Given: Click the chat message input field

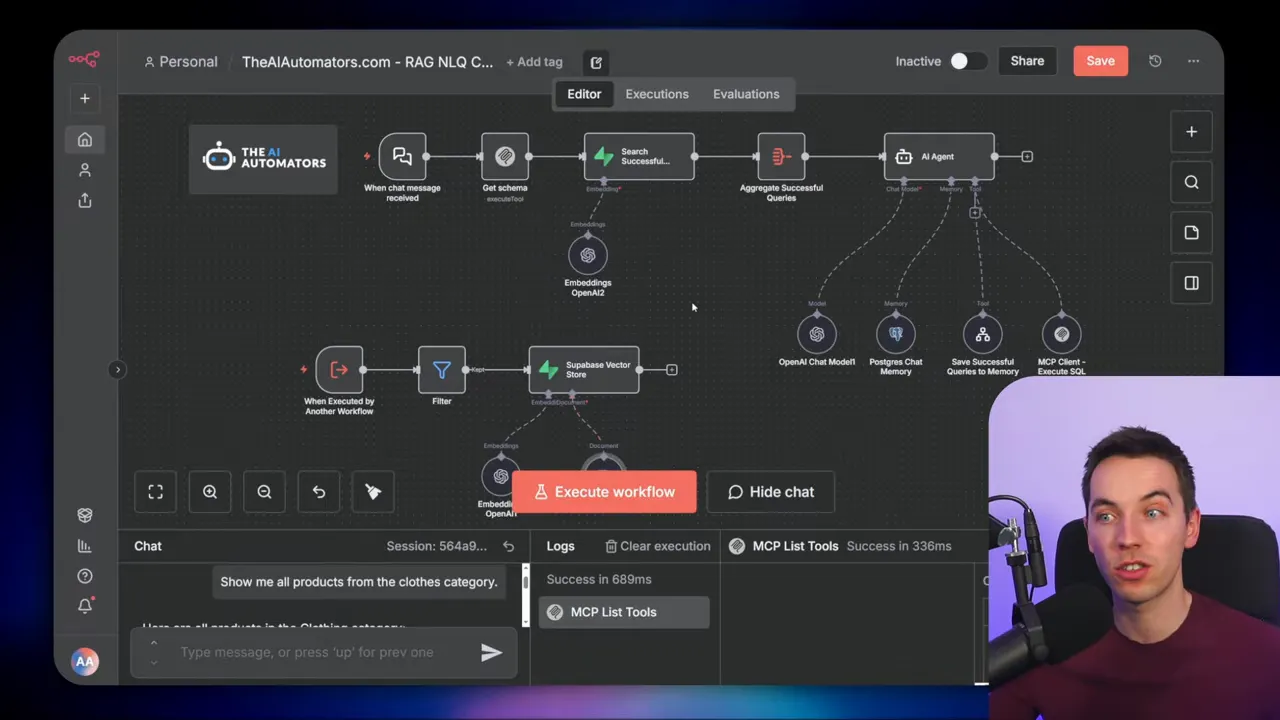Looking at the screenshot, I should pos(320,652).
